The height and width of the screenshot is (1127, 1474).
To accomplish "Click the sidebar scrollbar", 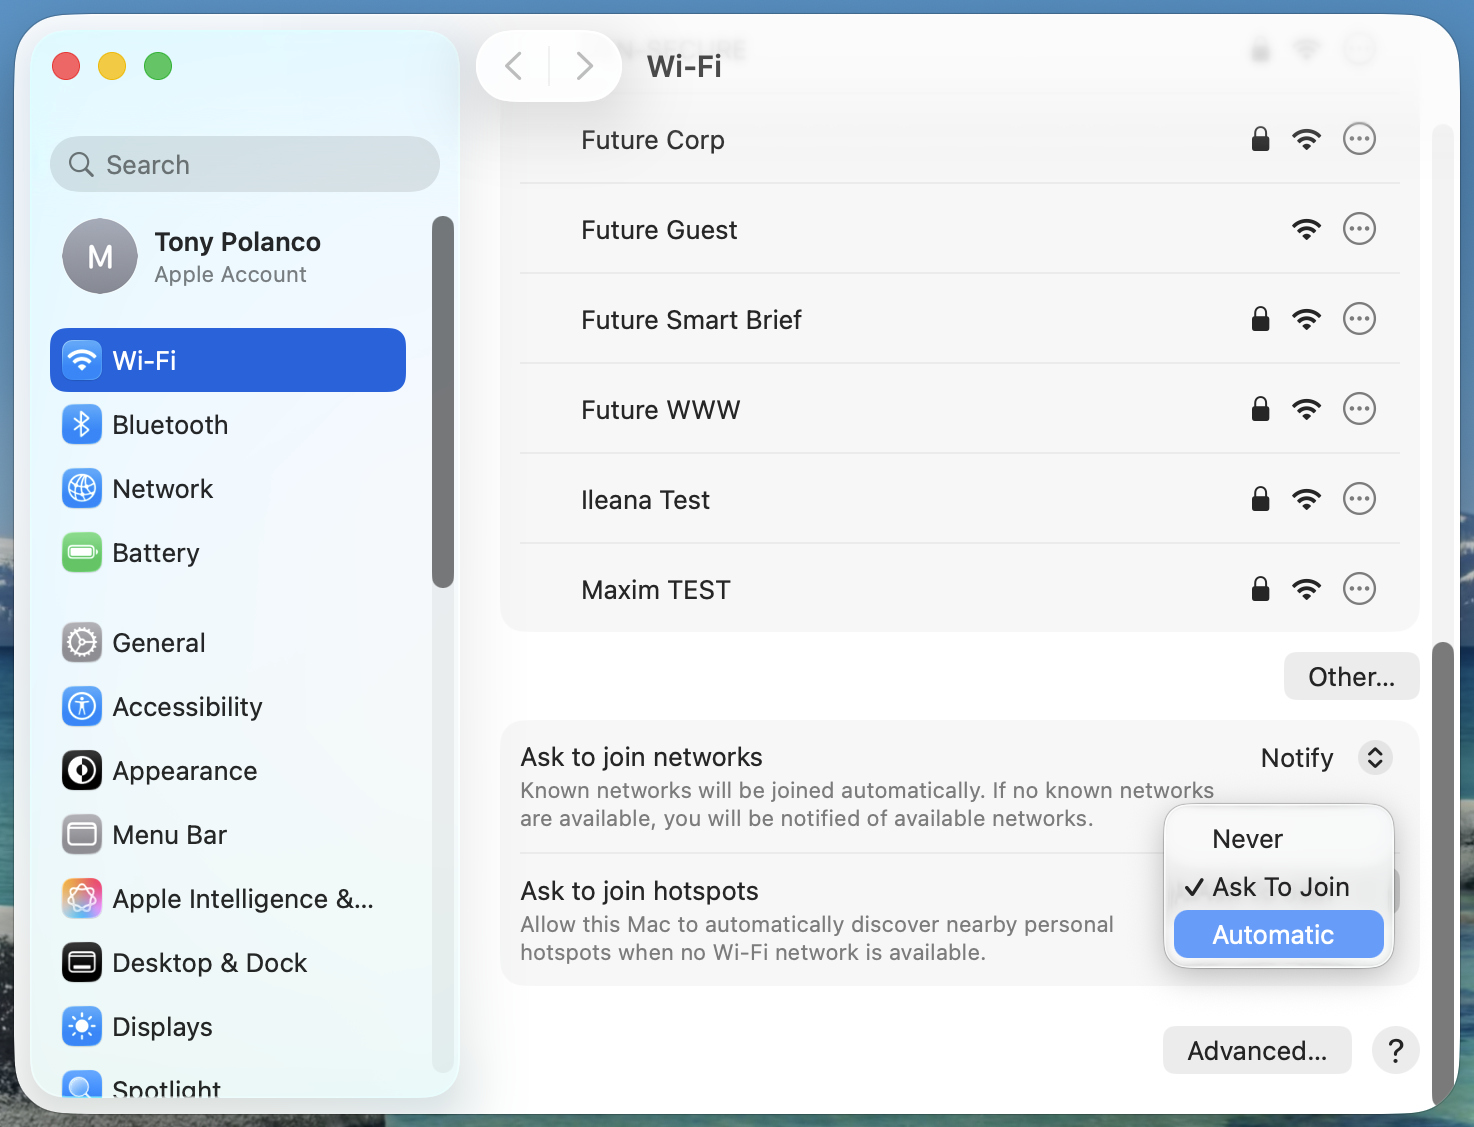I will [442, 400].
